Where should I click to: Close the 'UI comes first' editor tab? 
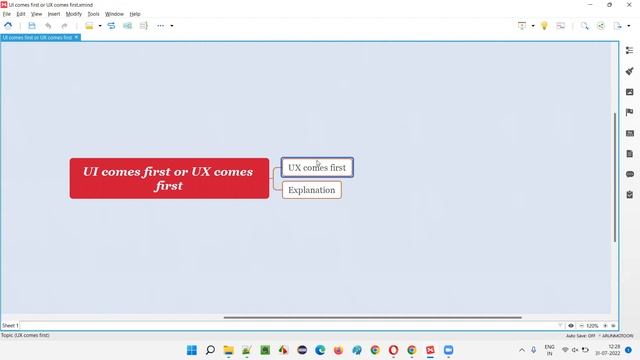[76, 37]
